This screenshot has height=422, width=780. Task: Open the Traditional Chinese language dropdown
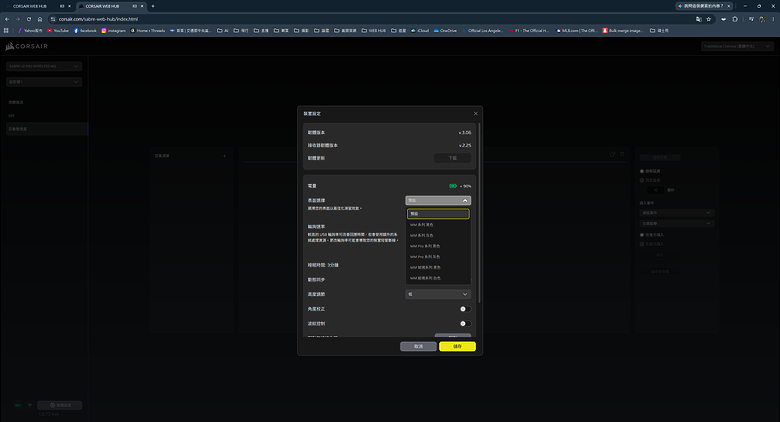(x=737, y=46)
